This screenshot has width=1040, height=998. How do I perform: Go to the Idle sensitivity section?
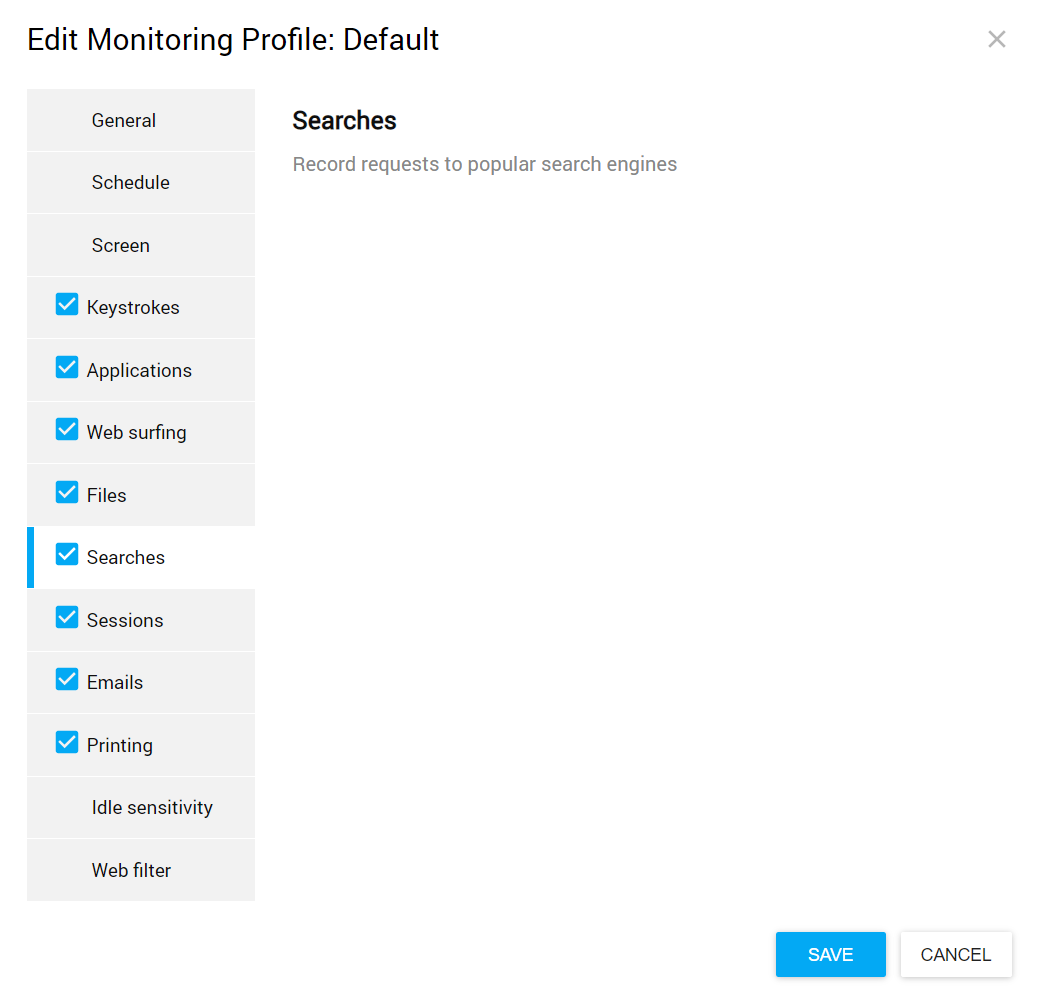point(152,808)
